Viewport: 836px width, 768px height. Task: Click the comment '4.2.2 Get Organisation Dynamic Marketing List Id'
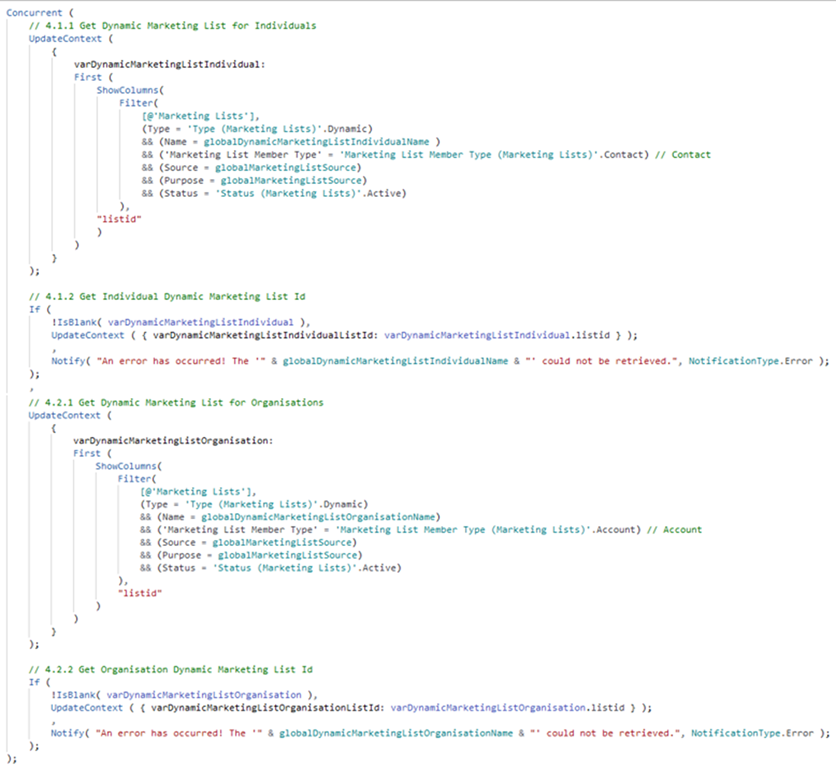(158, 672)
